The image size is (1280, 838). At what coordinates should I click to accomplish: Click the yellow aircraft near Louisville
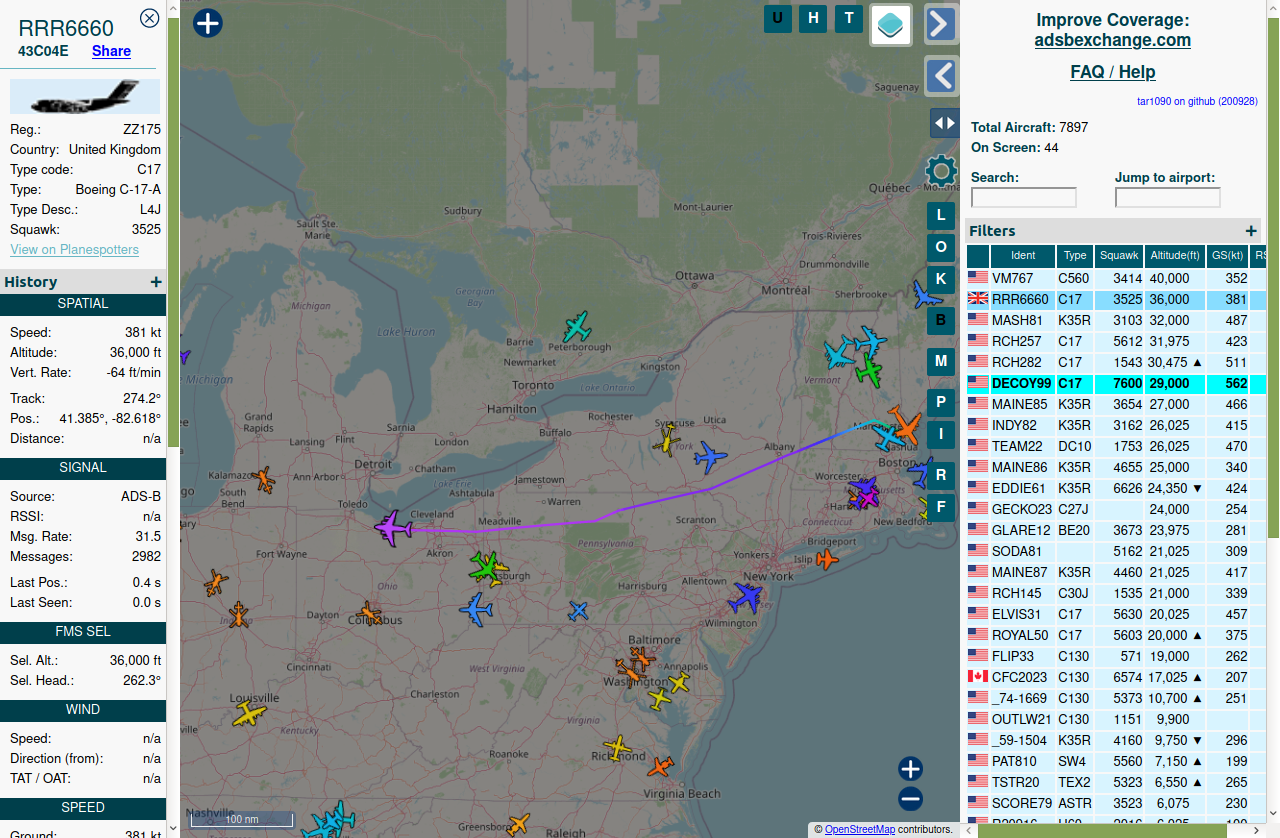point(249,715)
